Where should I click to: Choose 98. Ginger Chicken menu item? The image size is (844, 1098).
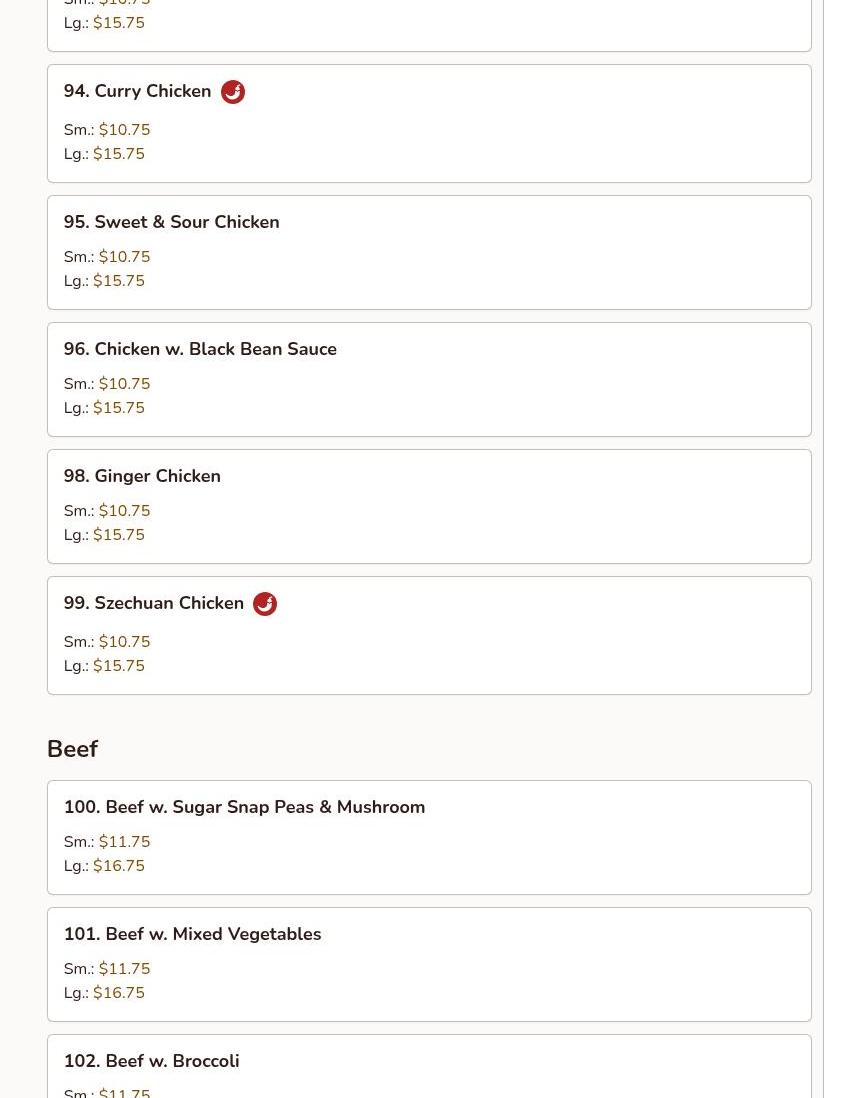(142, 476)
